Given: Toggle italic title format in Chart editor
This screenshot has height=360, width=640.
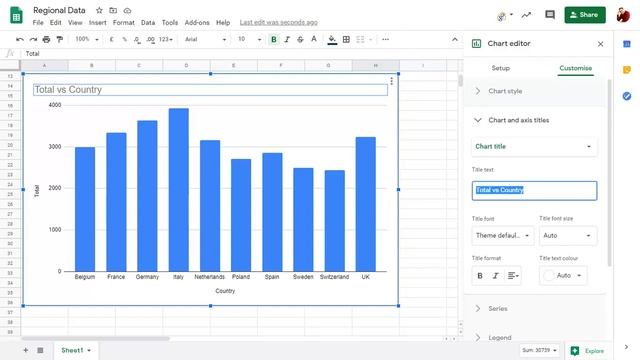Looking at the screenshot, I should 496,276.
